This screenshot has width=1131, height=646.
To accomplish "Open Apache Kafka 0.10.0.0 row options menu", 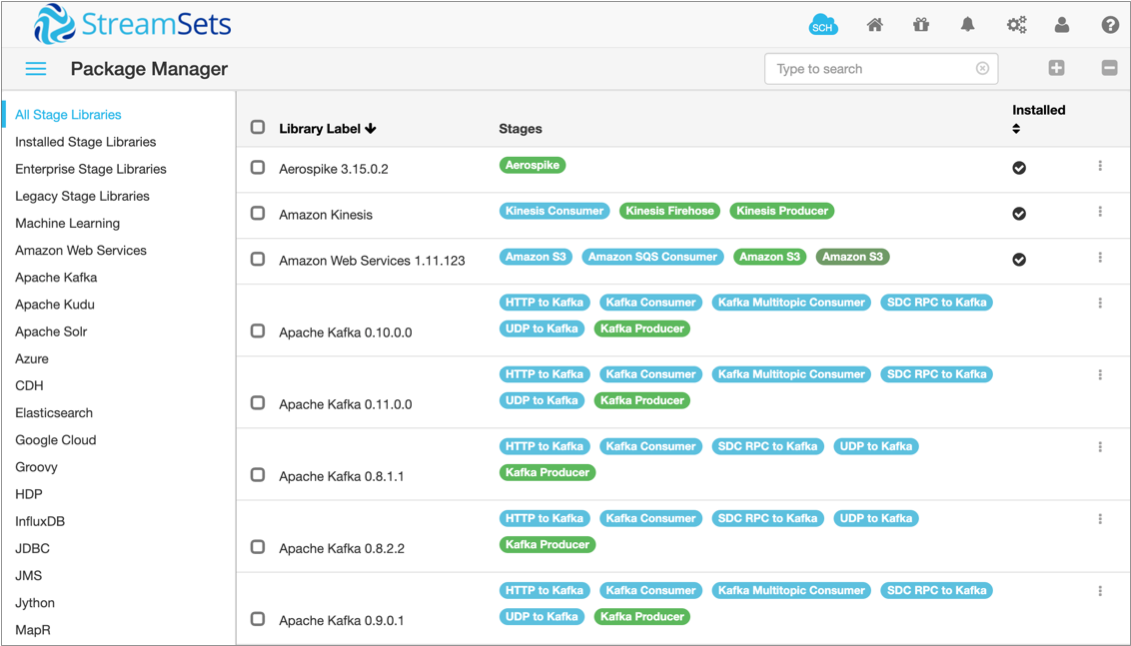I will pos(1100,303).
